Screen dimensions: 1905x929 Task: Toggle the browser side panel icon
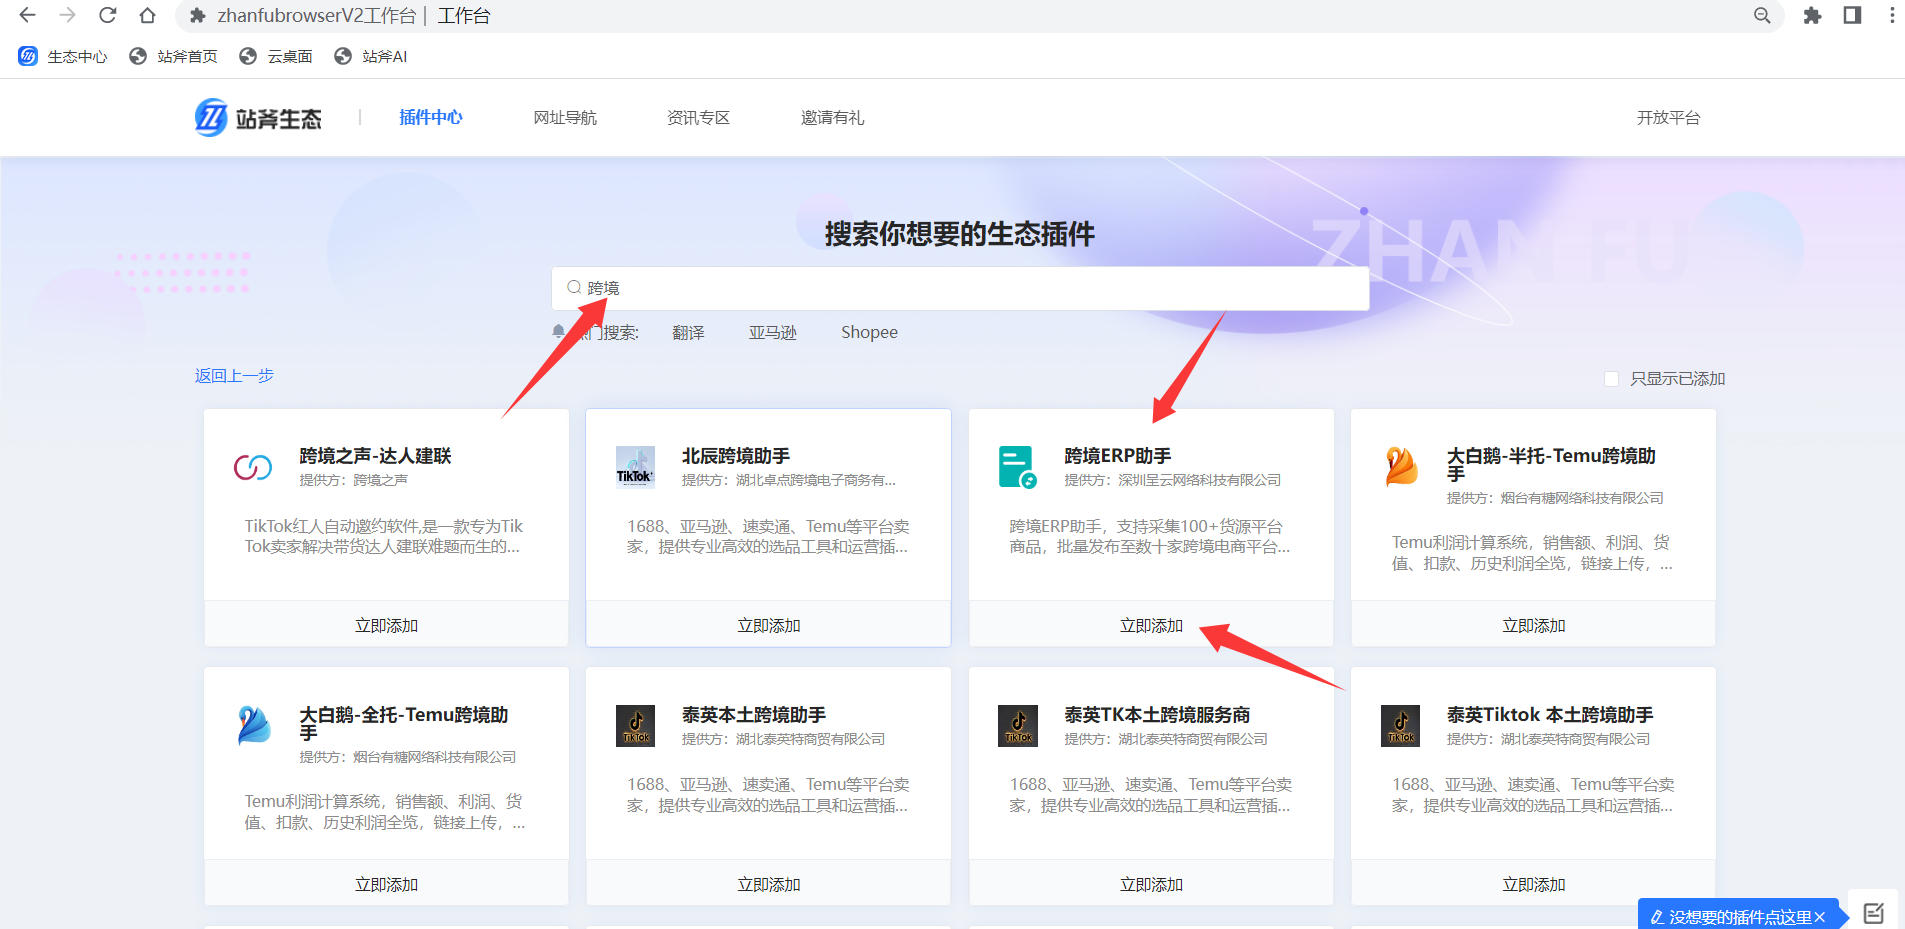coord(1852,15)
